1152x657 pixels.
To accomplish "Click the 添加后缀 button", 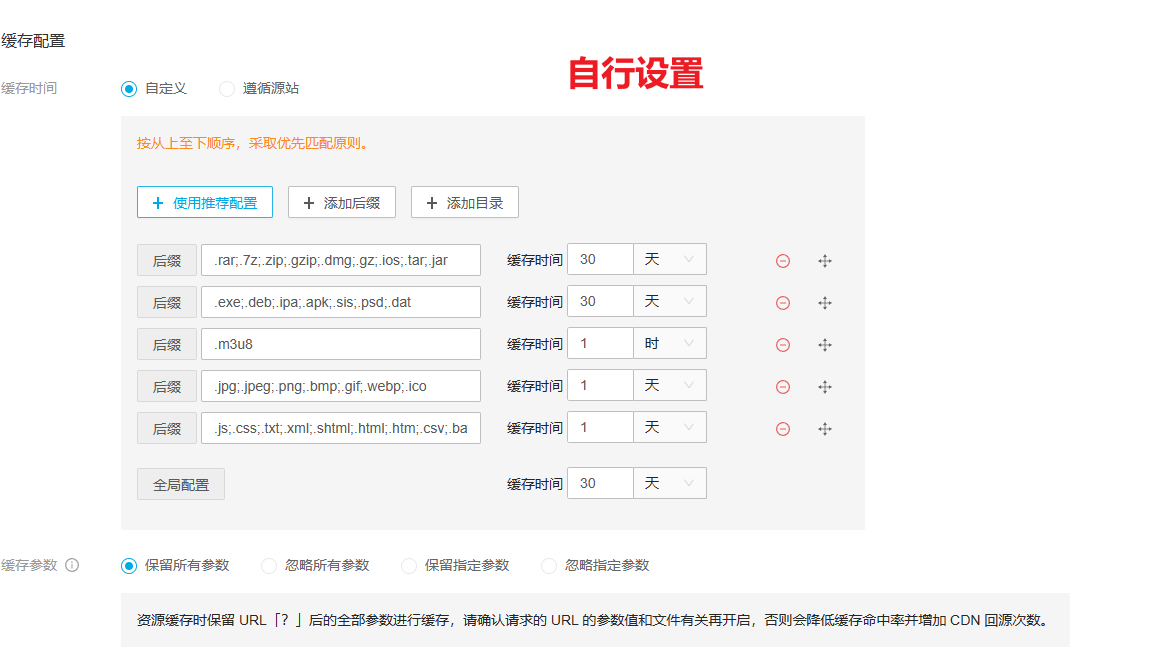I will 341,203.
